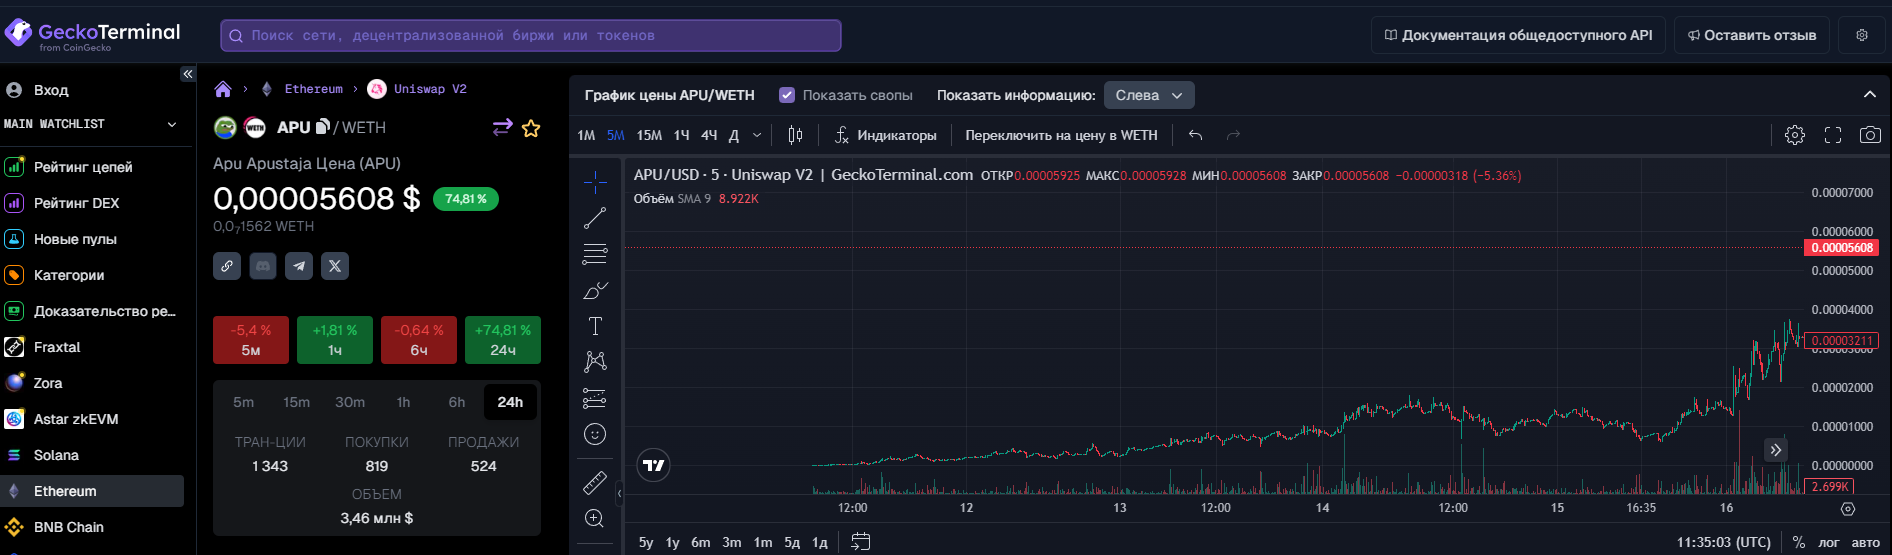Toggle percent scale mode
The image size is (1892, 555).
(x=1799, y=542)
